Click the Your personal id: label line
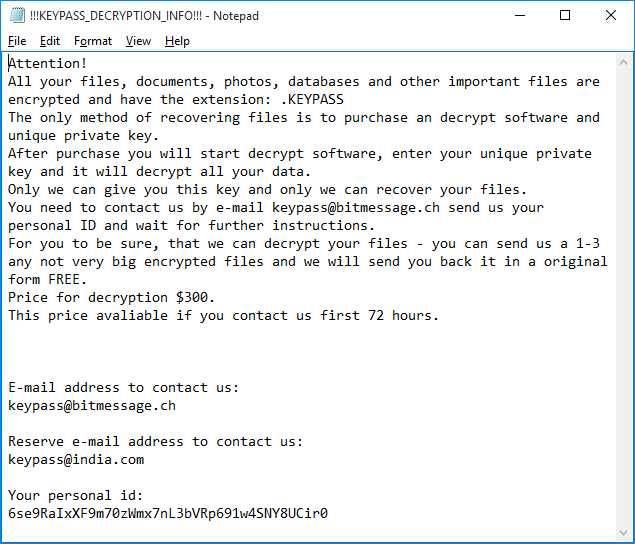This screenshot has width=635, height=544. click(76, 496)
